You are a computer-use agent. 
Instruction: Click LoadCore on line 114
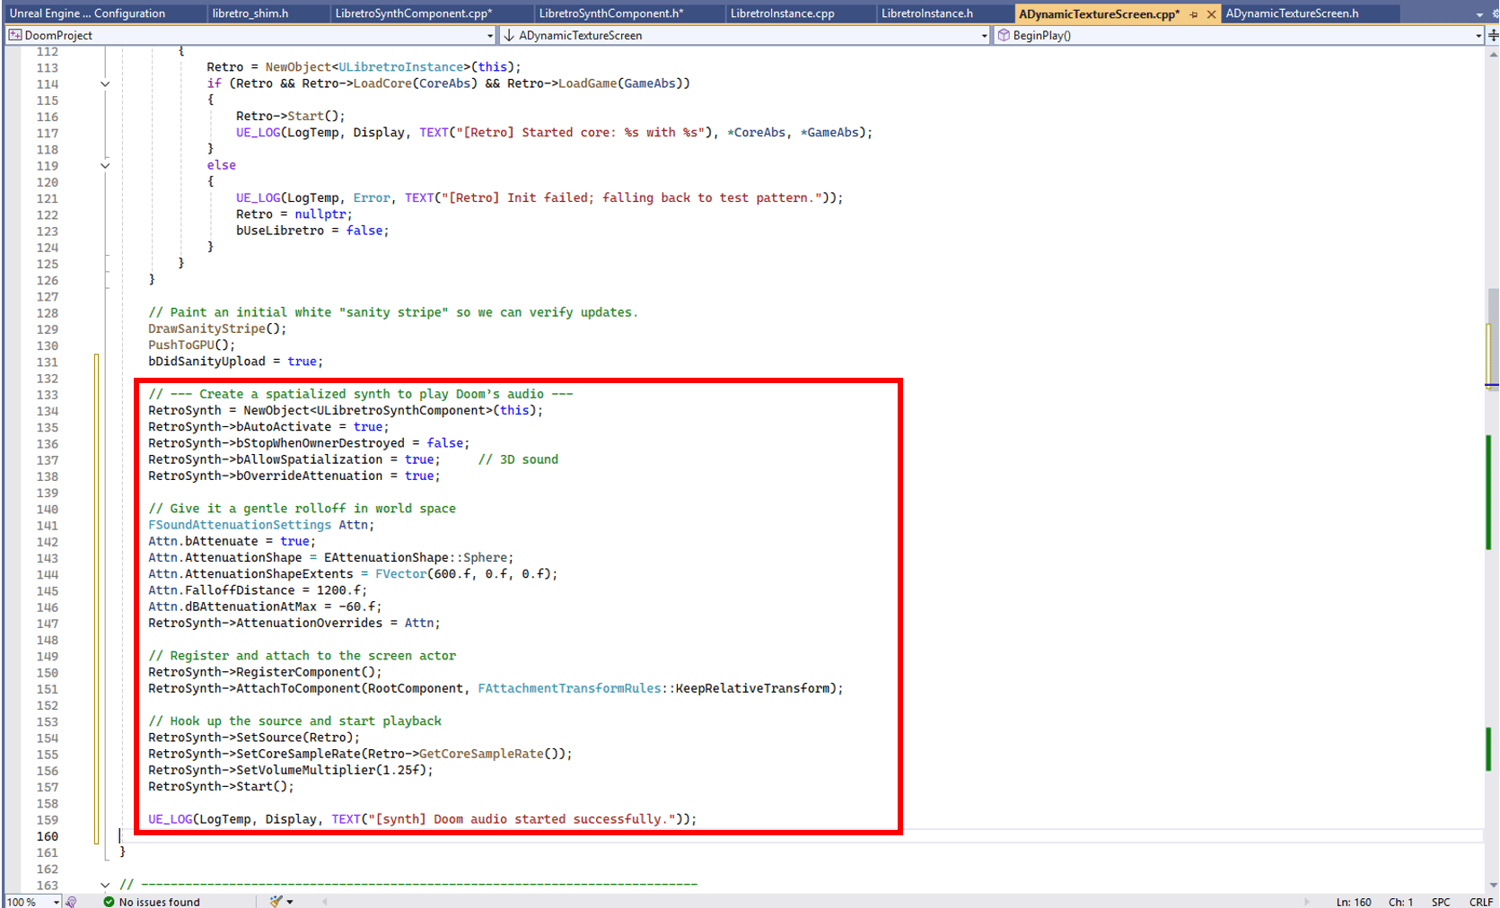click(382, 84)
